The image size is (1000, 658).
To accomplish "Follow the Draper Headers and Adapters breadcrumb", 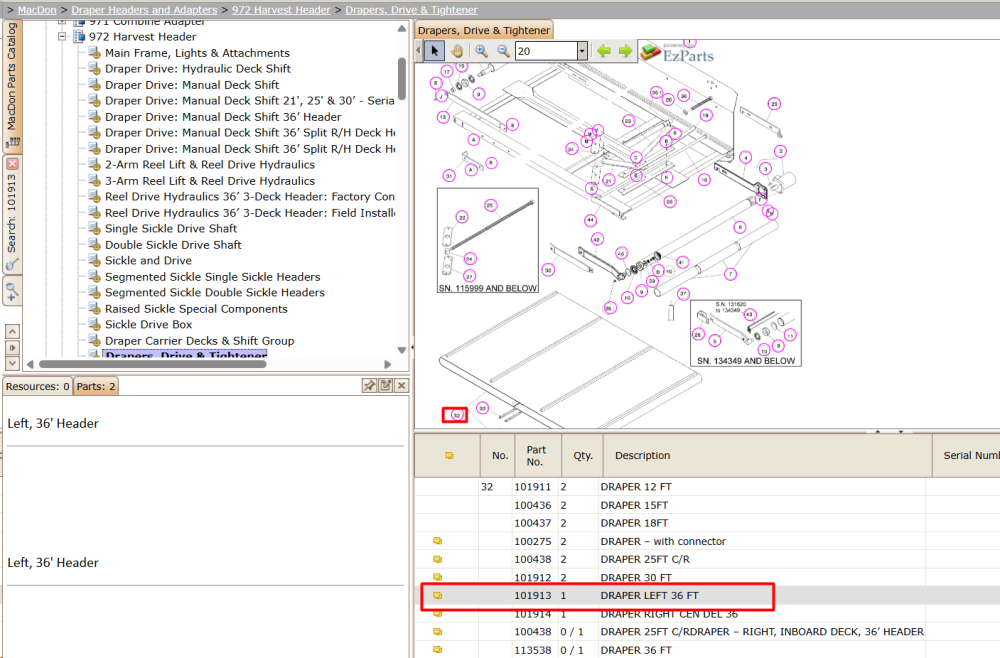I will coord(144,10).
